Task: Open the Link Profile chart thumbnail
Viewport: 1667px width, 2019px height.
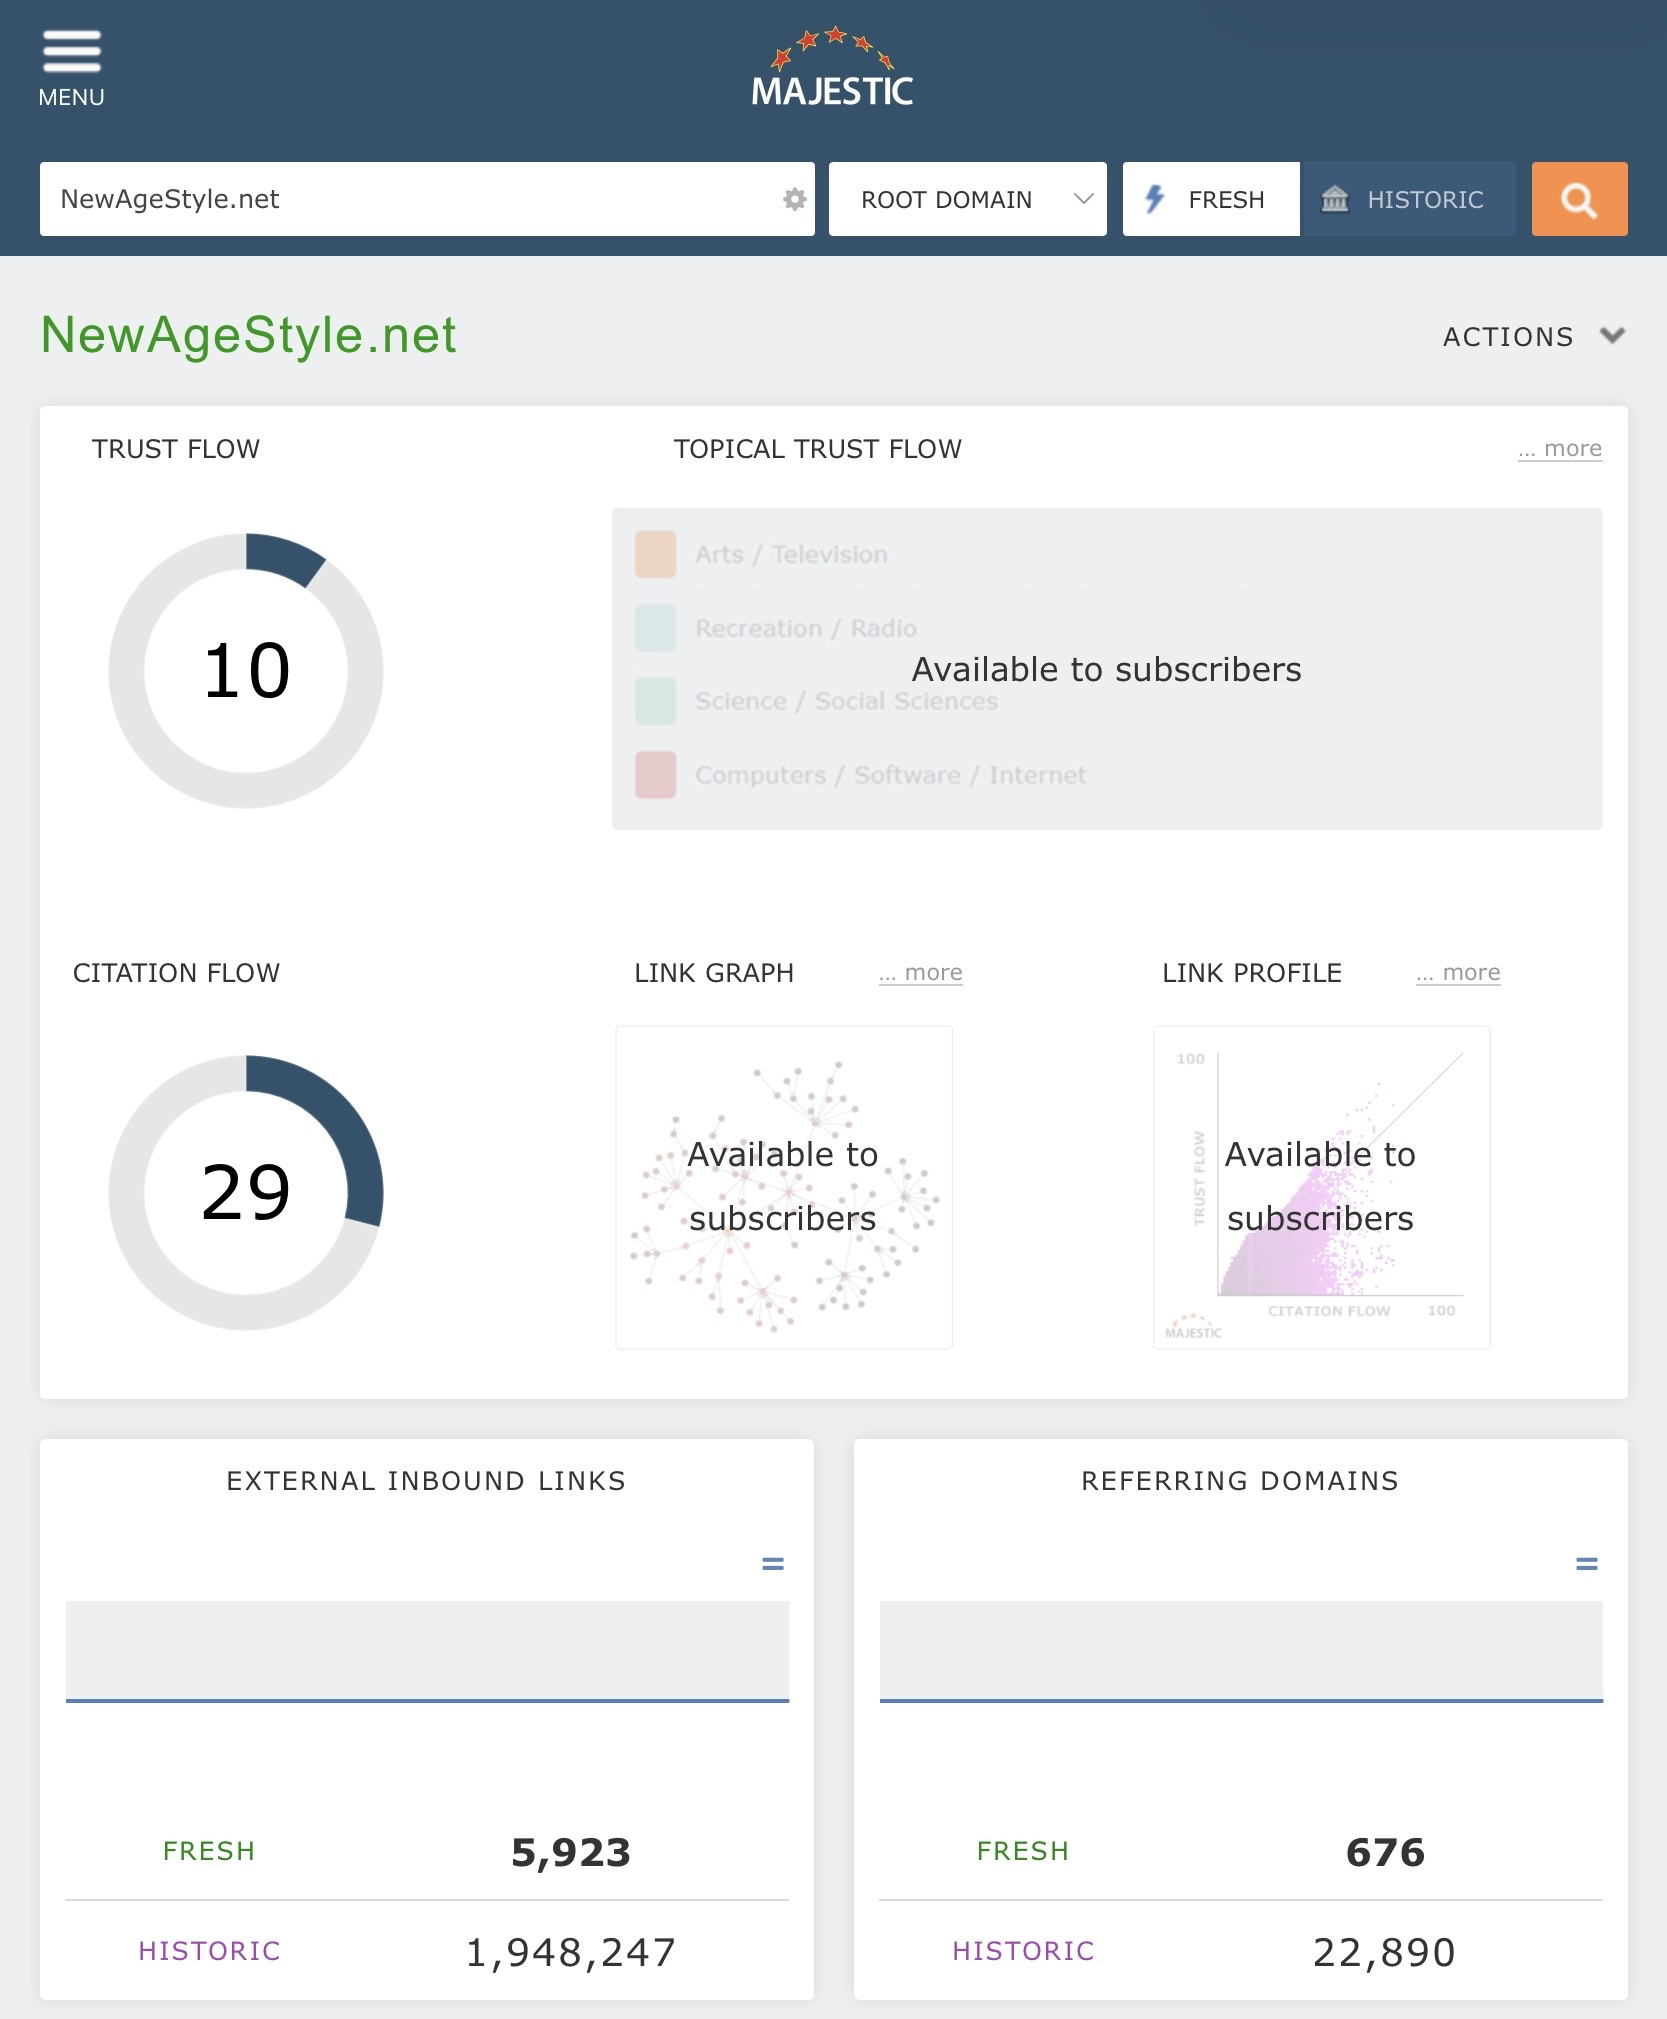Action: pos(1322,1187)
